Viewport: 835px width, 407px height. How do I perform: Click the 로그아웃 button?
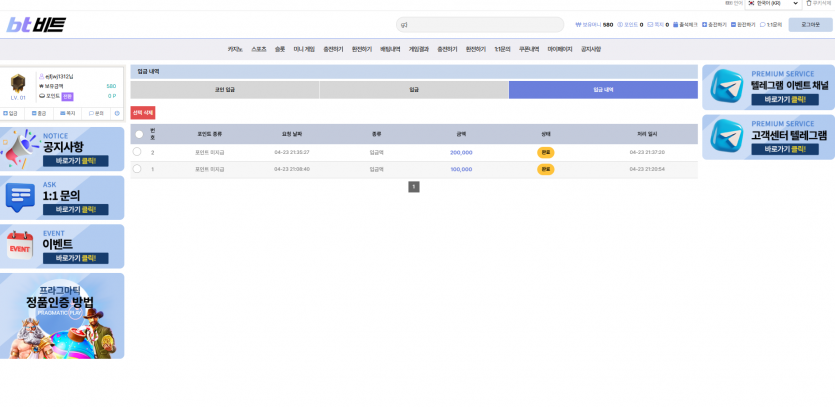[x=810, y=25]
